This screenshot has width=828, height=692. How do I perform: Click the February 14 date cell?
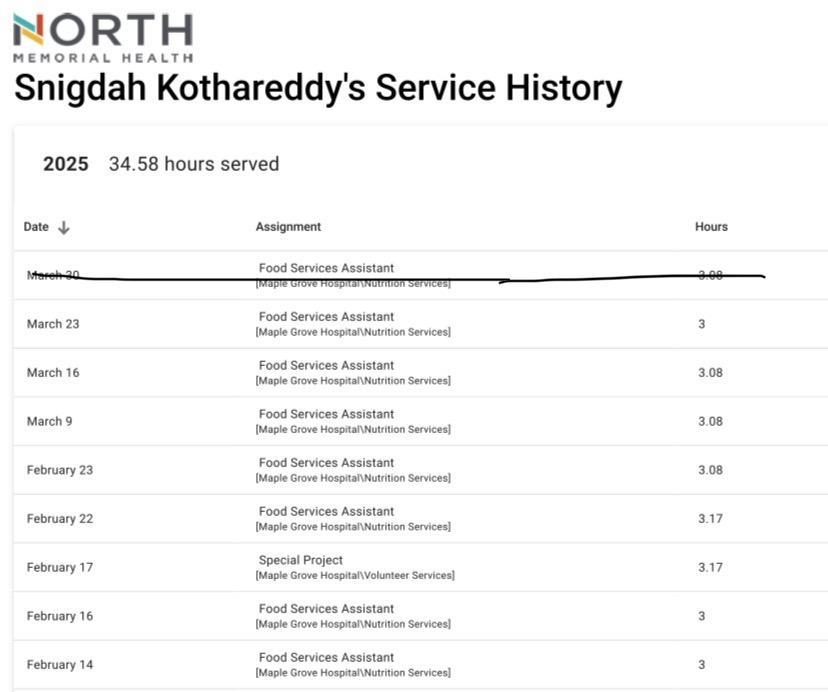tap(60, 665)
